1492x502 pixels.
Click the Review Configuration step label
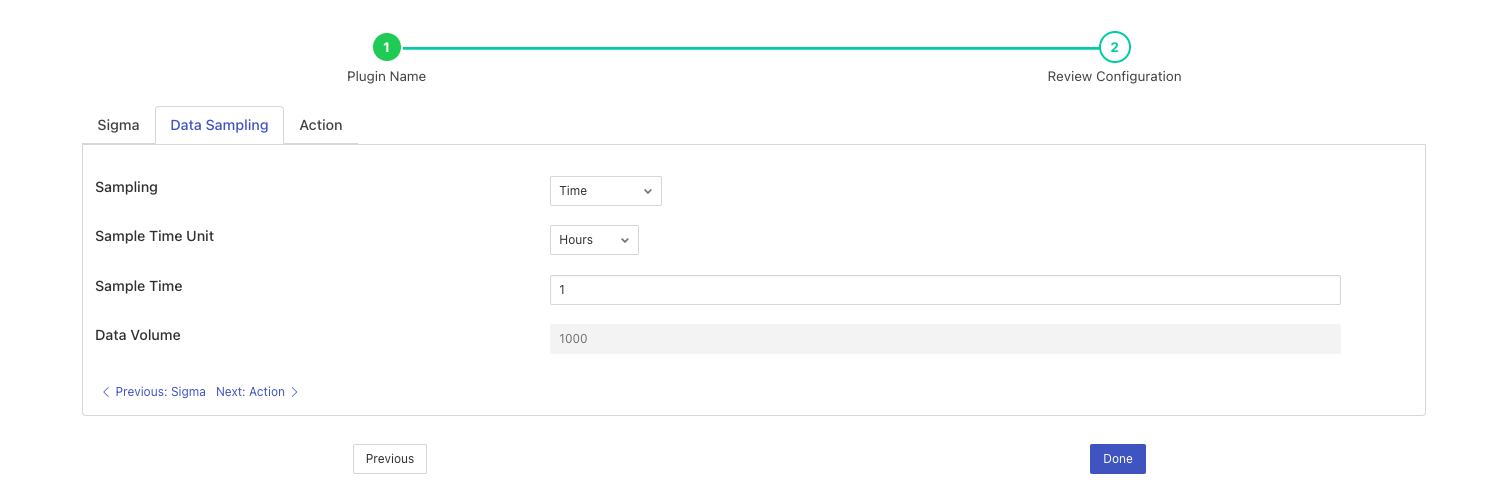pyautogui.click(x=1114, y=77)
